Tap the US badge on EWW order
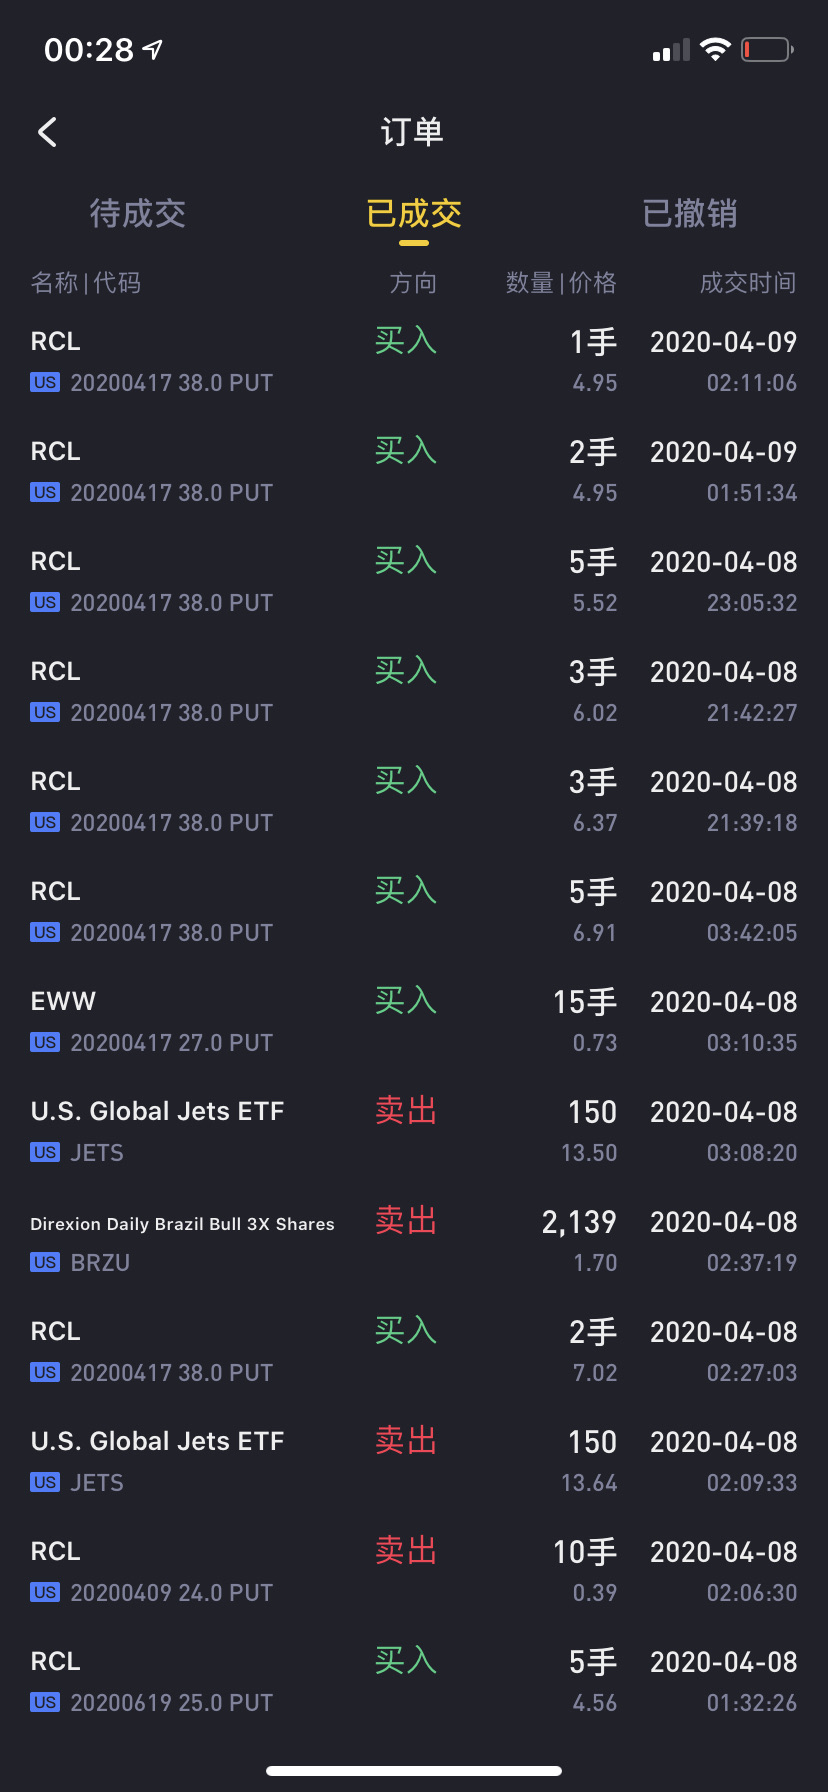828x1792 pixels. (45, 1042)
